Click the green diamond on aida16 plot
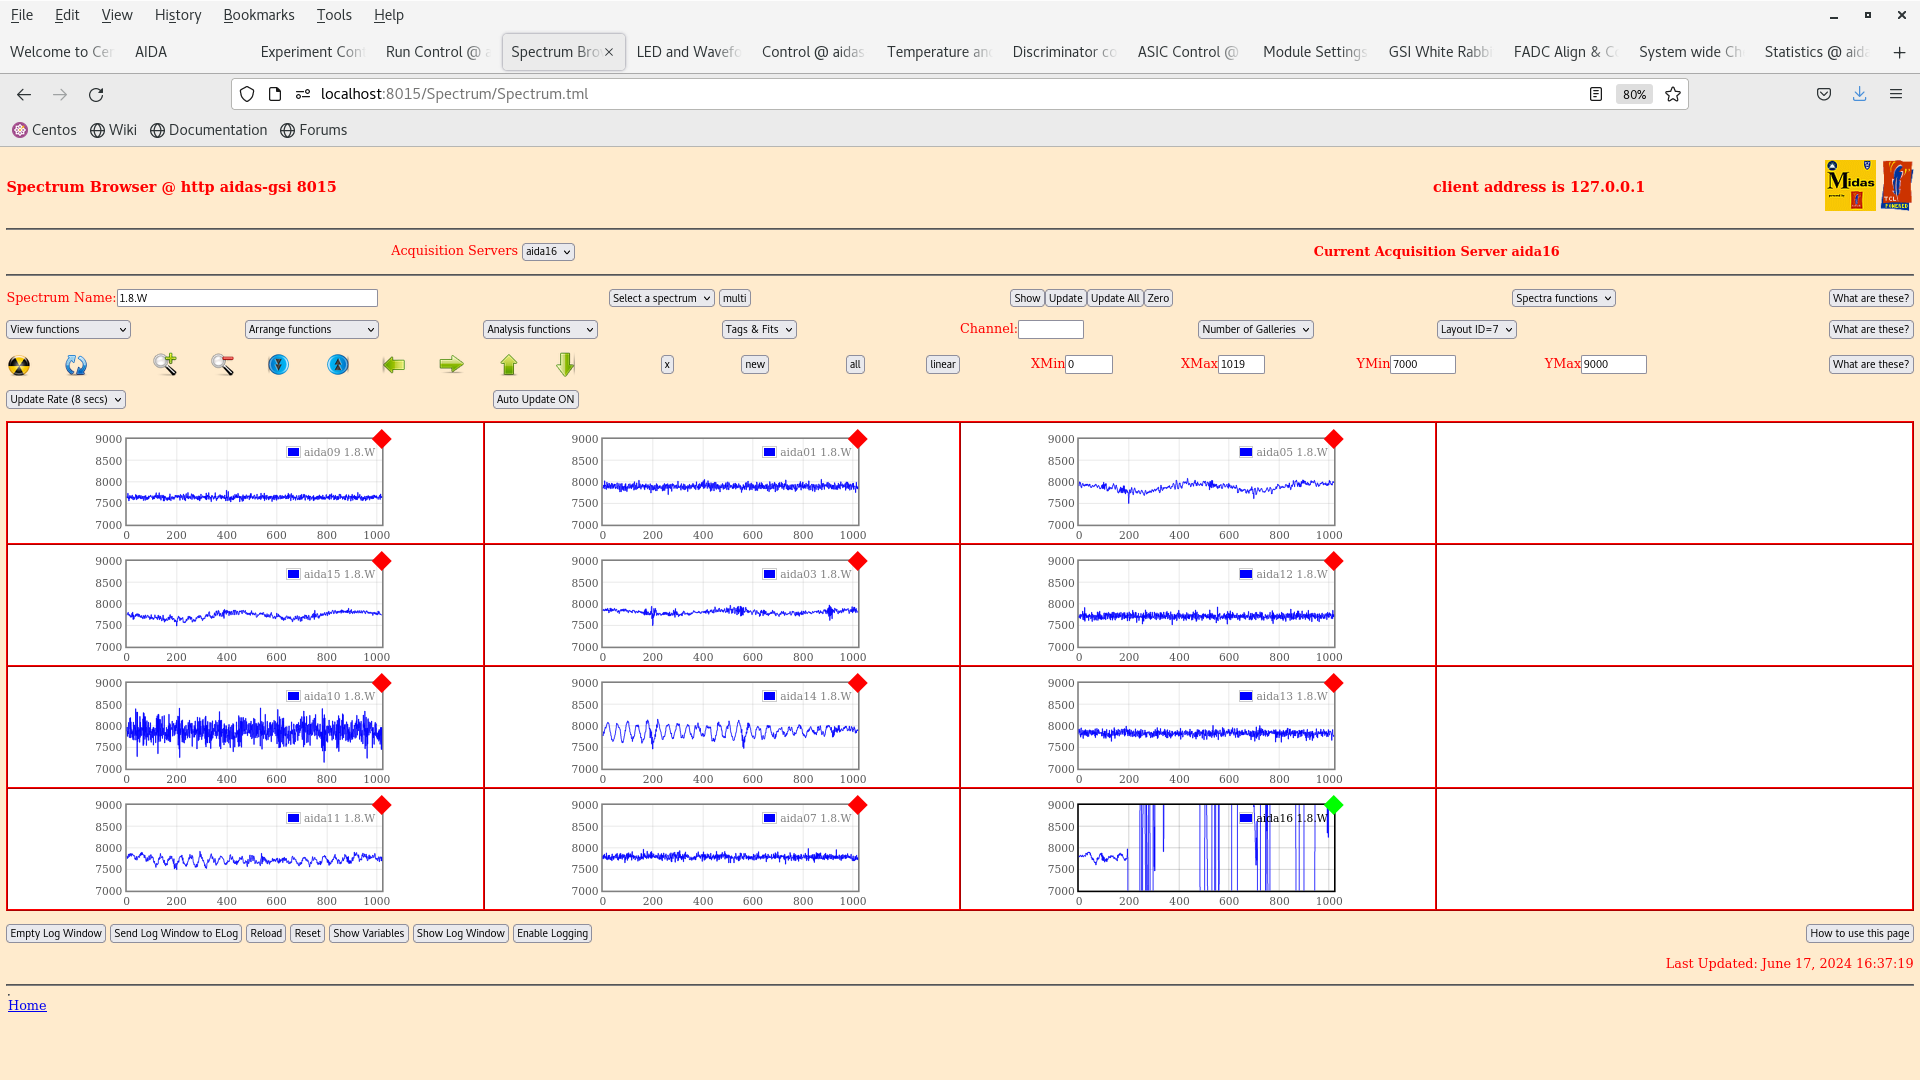The image size is (1920, 1080). (1333, 805)
